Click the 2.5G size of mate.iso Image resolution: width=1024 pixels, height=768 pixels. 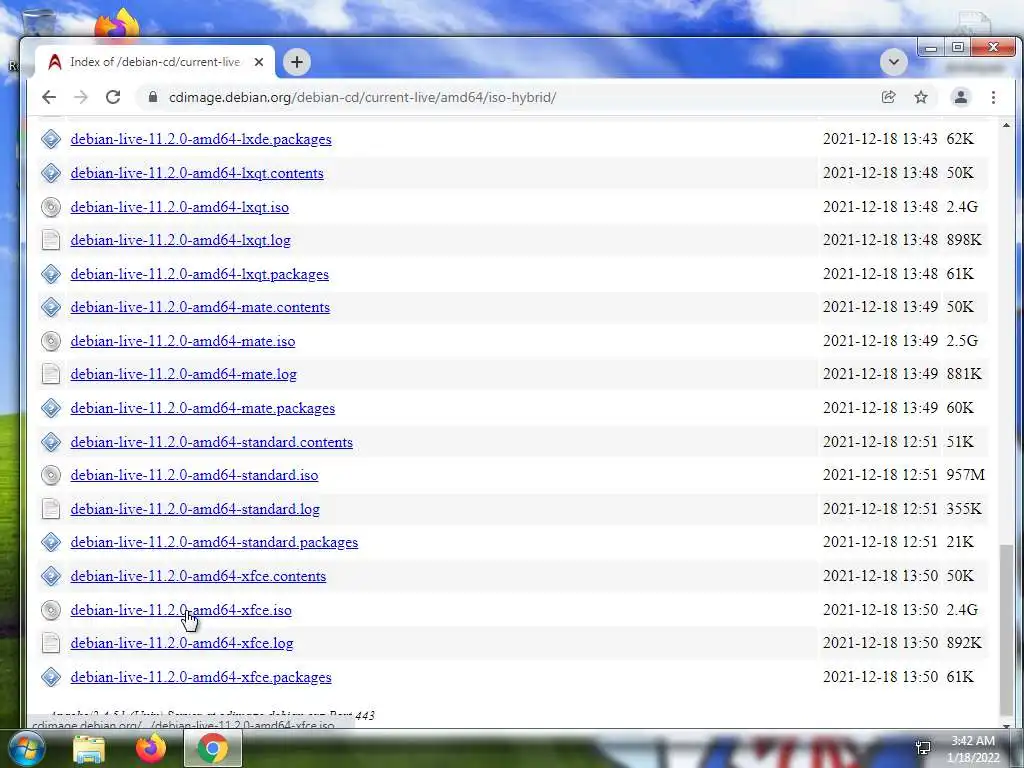tap(962, 340)
